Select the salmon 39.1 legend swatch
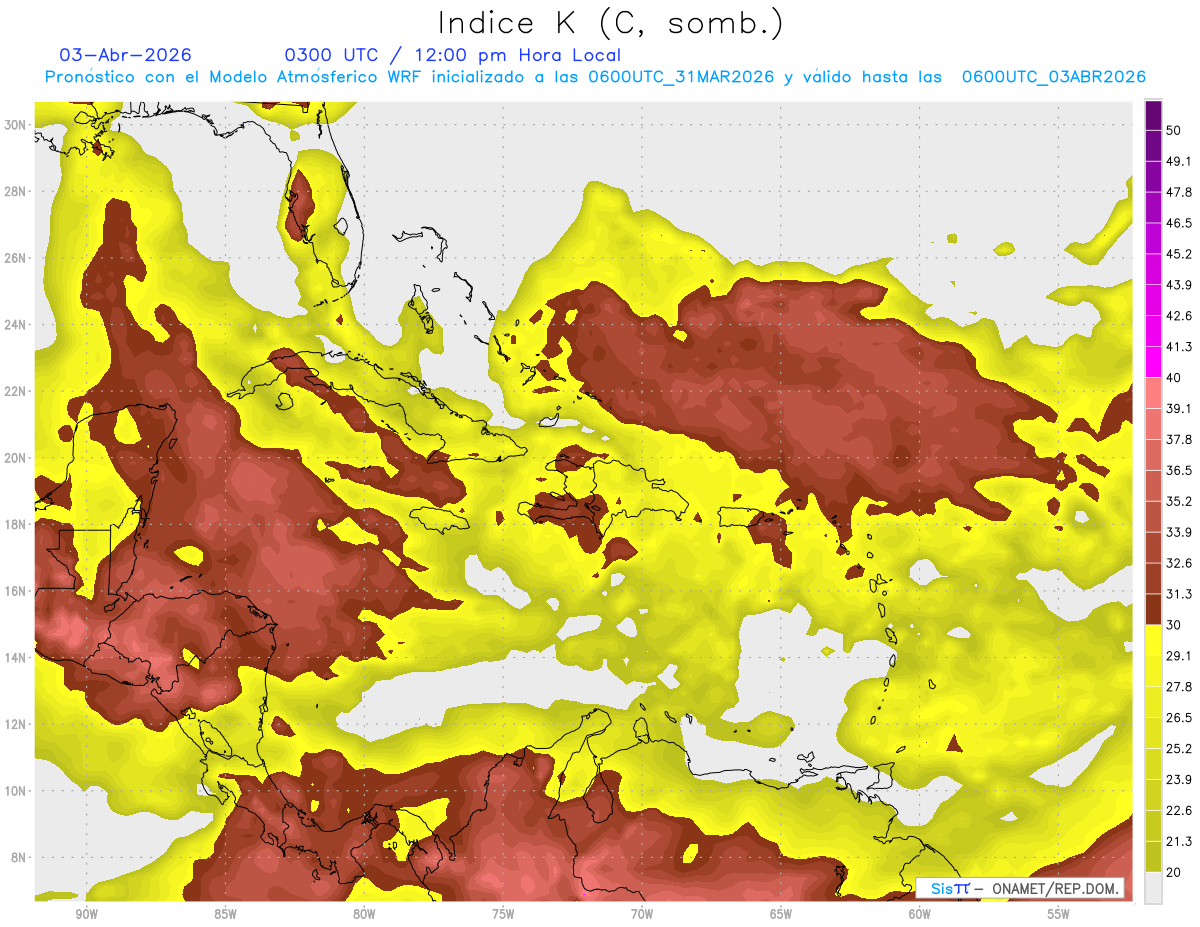Screen dimensions: 1200x927 [1153, 393]
